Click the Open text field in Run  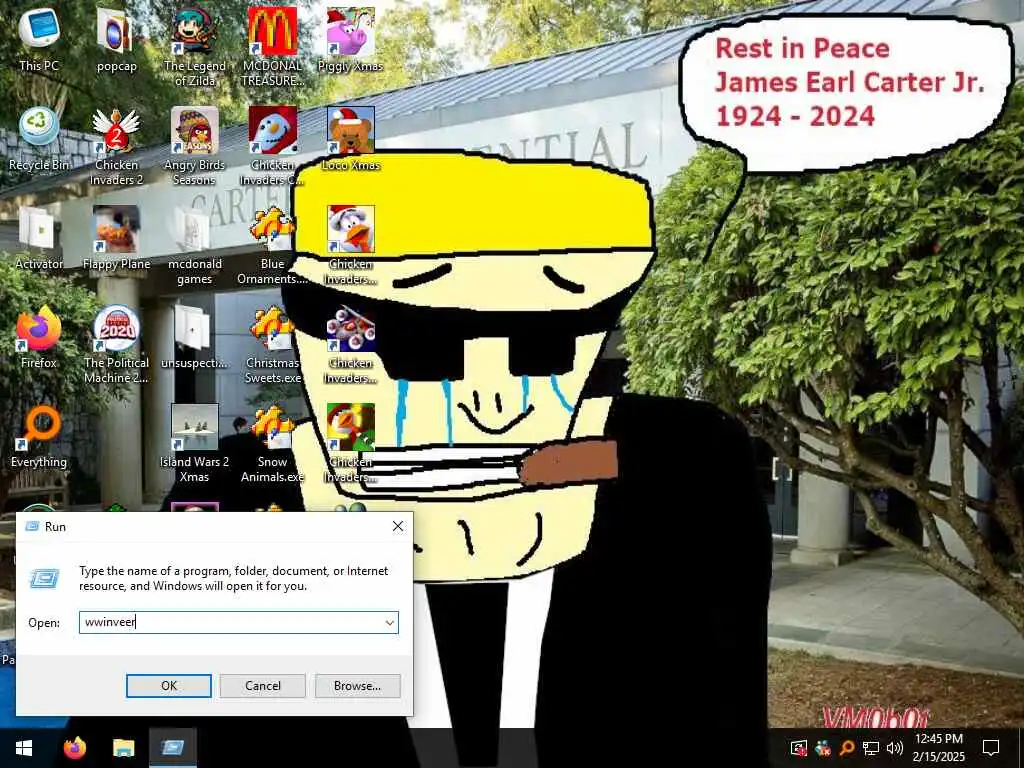click(238, 622)
